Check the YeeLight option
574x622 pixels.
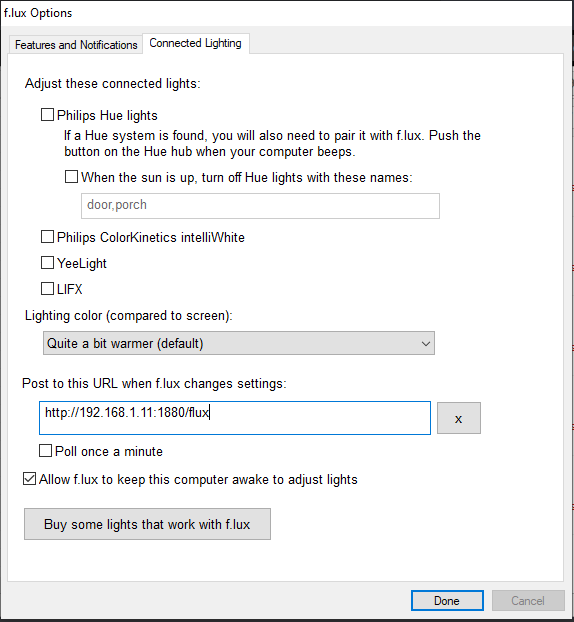48,263
